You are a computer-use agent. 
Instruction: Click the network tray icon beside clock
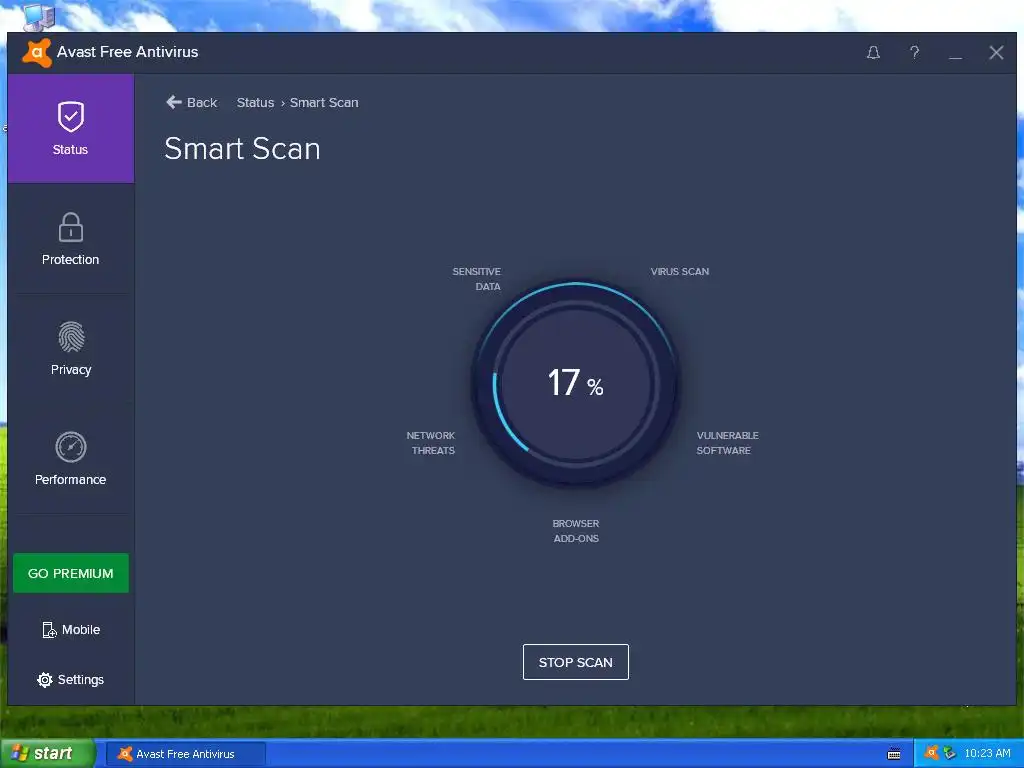tap(950, 753)
